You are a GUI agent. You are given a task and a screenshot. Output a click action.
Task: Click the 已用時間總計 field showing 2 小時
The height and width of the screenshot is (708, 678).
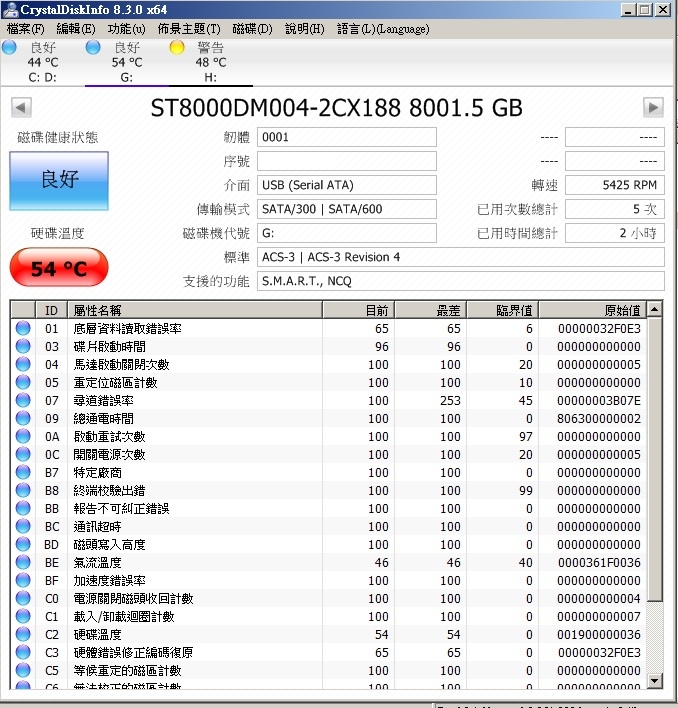point(615,233)
